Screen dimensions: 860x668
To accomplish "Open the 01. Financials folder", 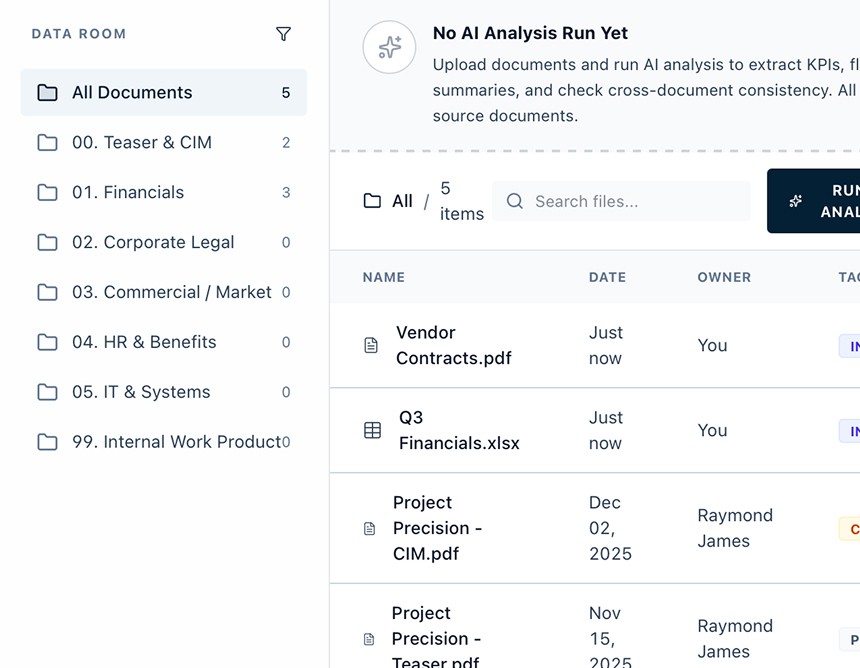I will click(x=163, y=193).
